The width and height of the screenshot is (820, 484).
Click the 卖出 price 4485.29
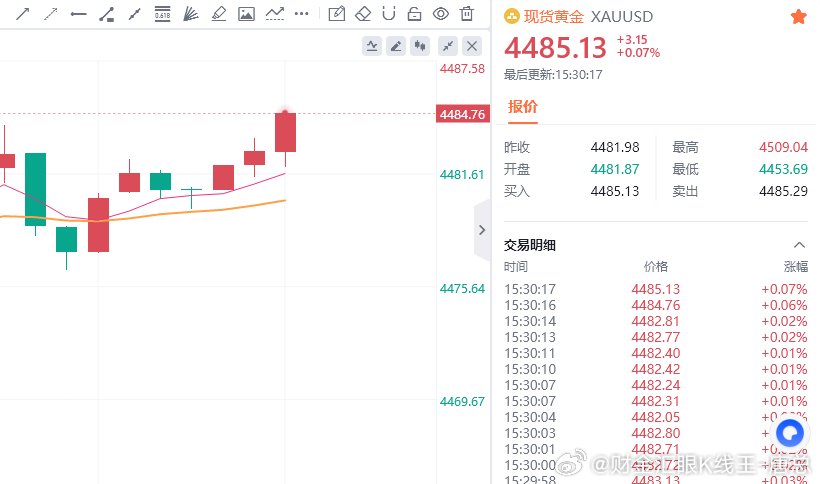point(783,191)
